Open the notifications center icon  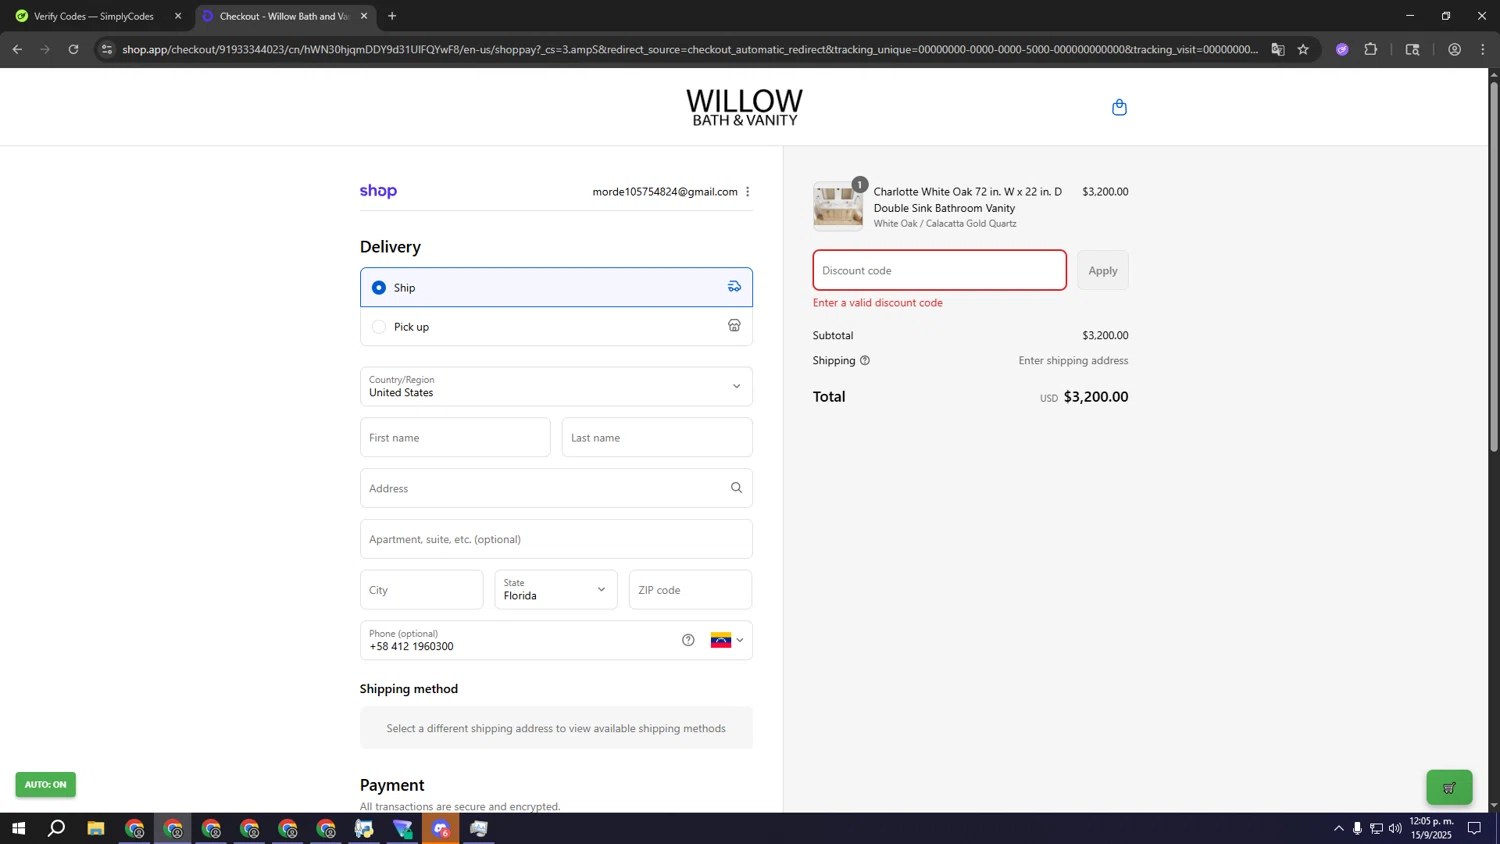tap(1474, 828)
